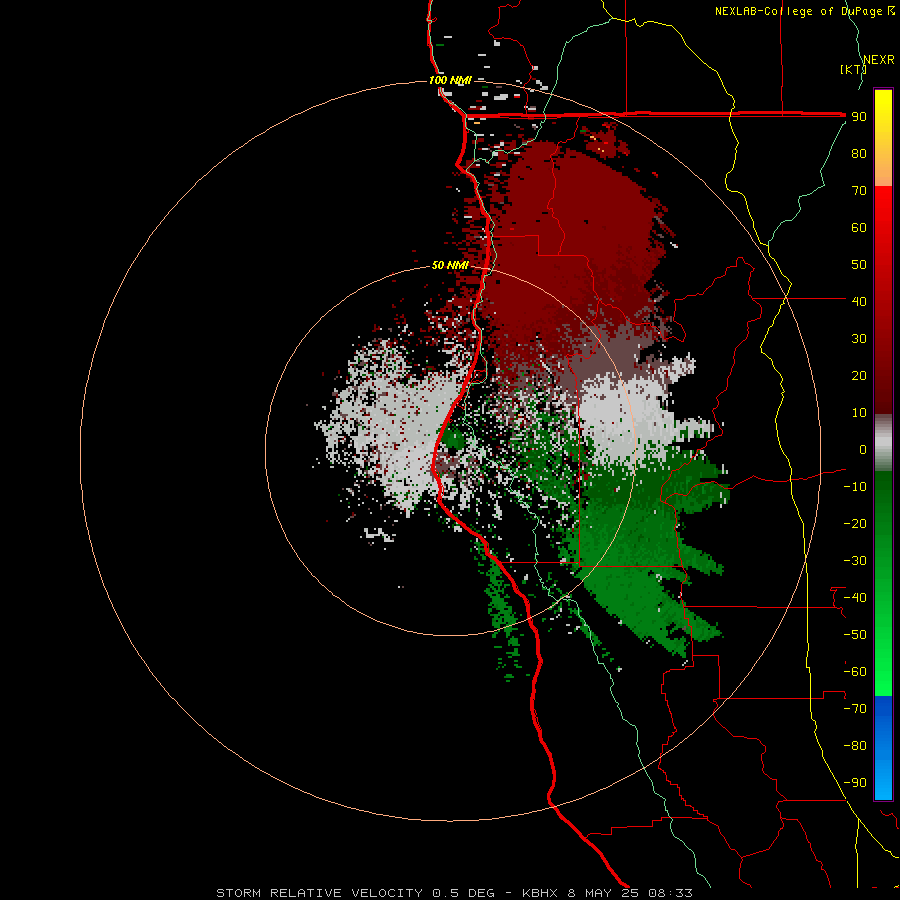Click the -70 value on the velocity scale
The image size is (900, 900).
[x=855, y=709]
